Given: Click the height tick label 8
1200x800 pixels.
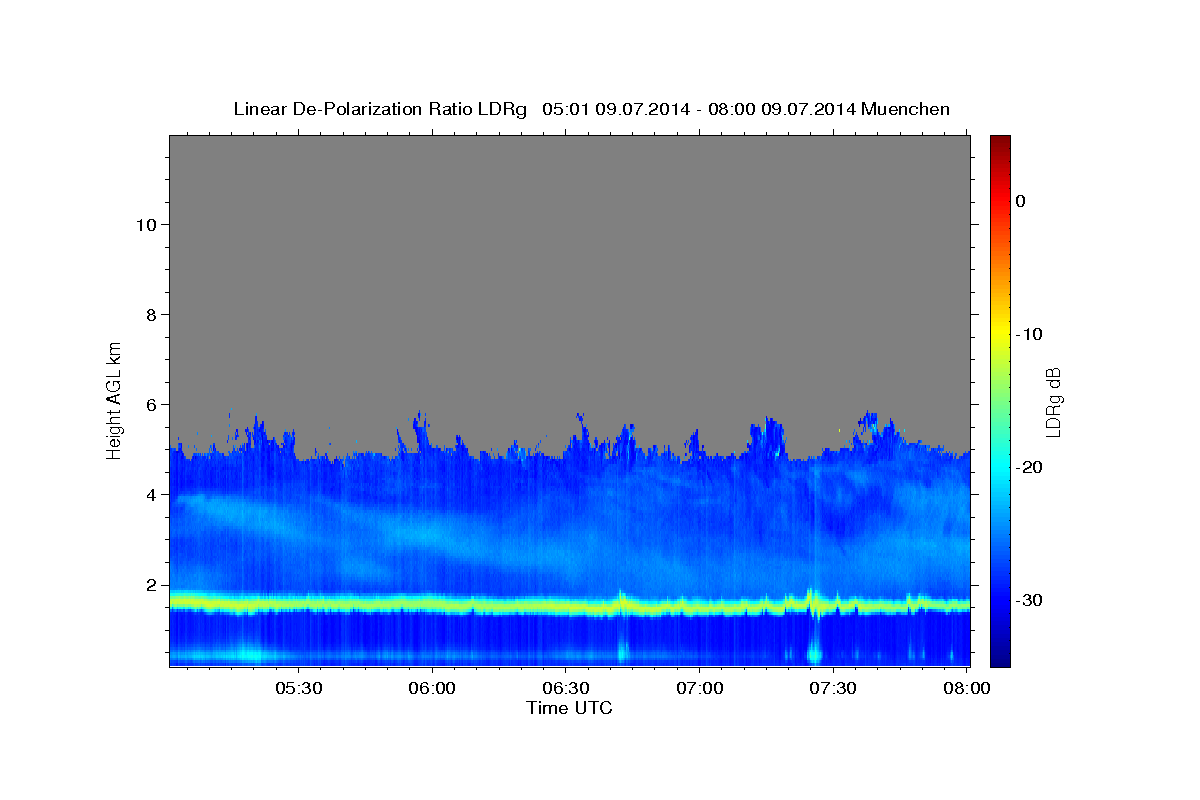Looking at the screenshot, I should click(x=153, y=315).
